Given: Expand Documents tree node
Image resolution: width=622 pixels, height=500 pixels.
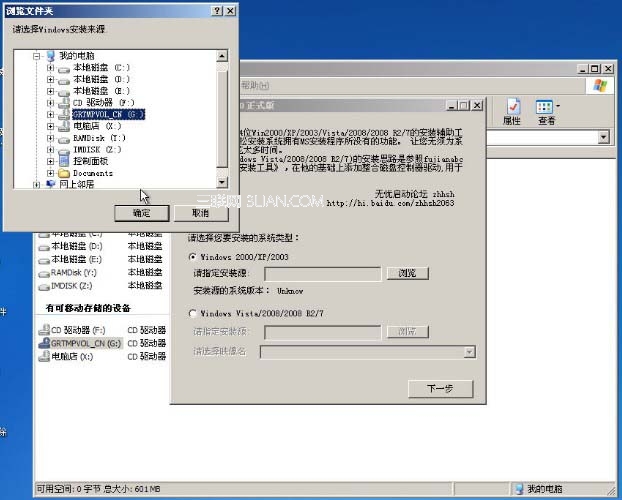Looking at the screenshot, I should (50, 173).
